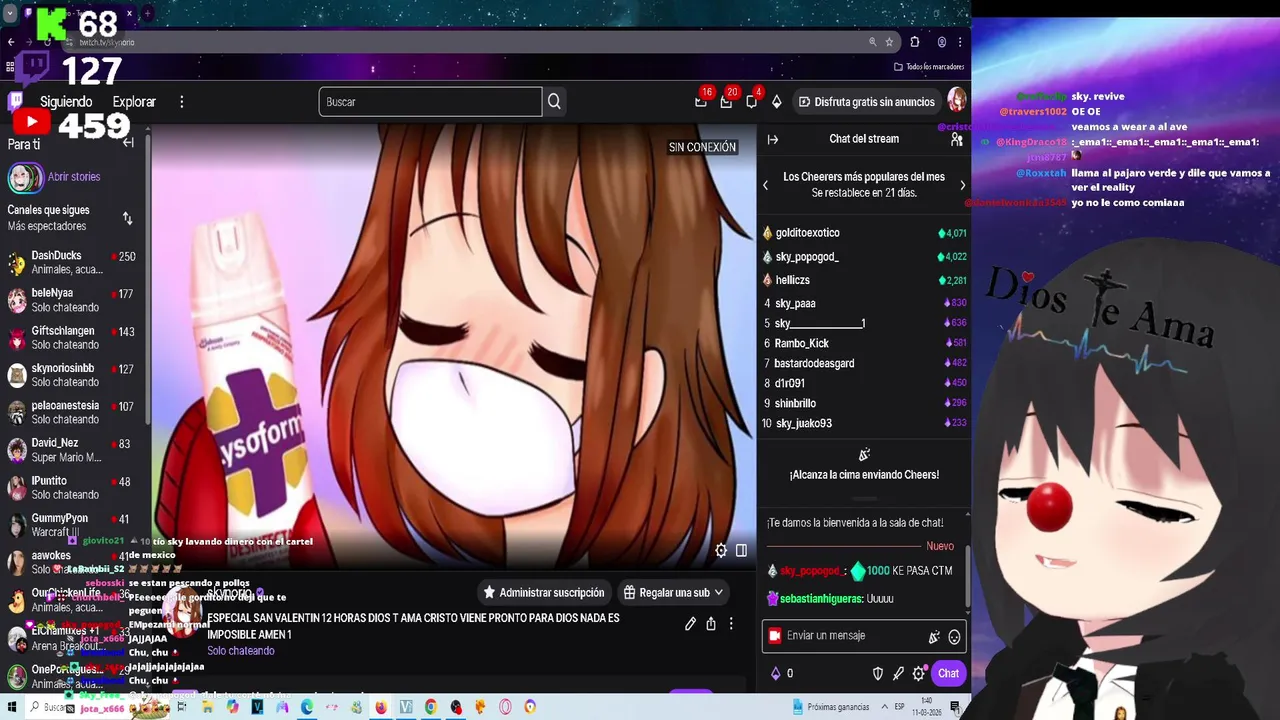Click the celebration cheer icon in chat input
This screenshot has width=1280, height=720.
[x=934, y=637]
